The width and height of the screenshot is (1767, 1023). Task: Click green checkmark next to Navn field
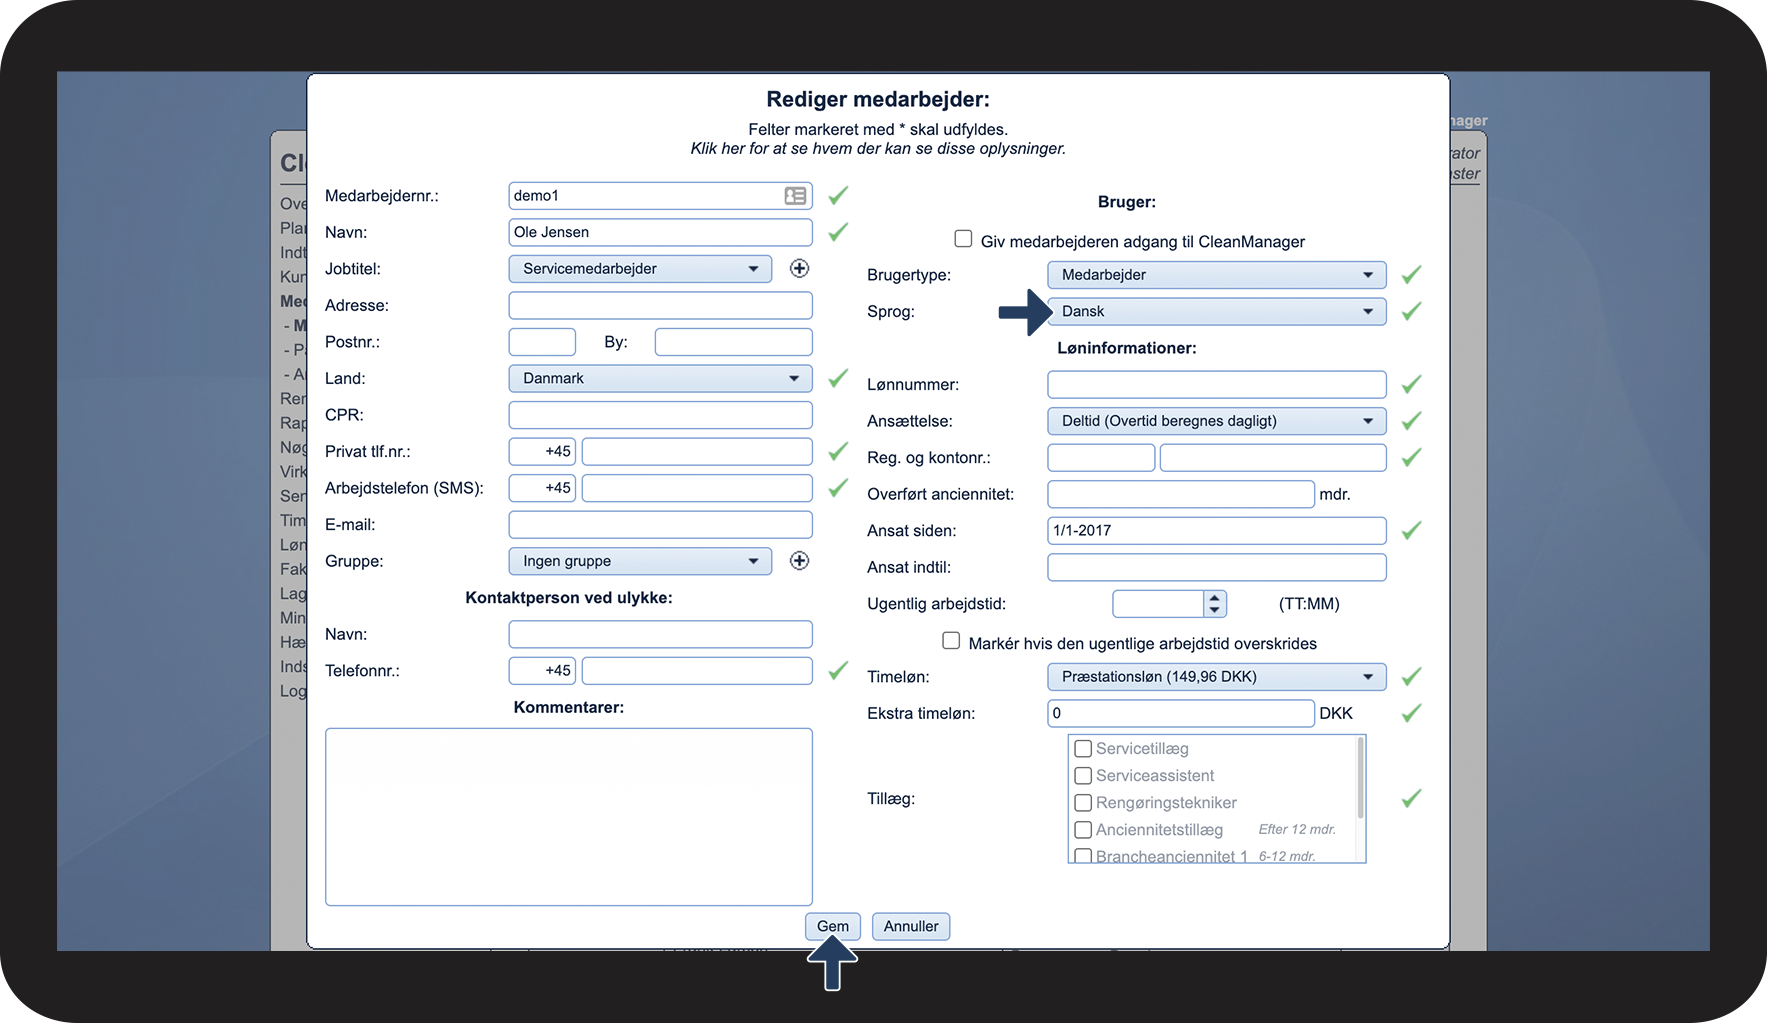click(x=838, y=232)
